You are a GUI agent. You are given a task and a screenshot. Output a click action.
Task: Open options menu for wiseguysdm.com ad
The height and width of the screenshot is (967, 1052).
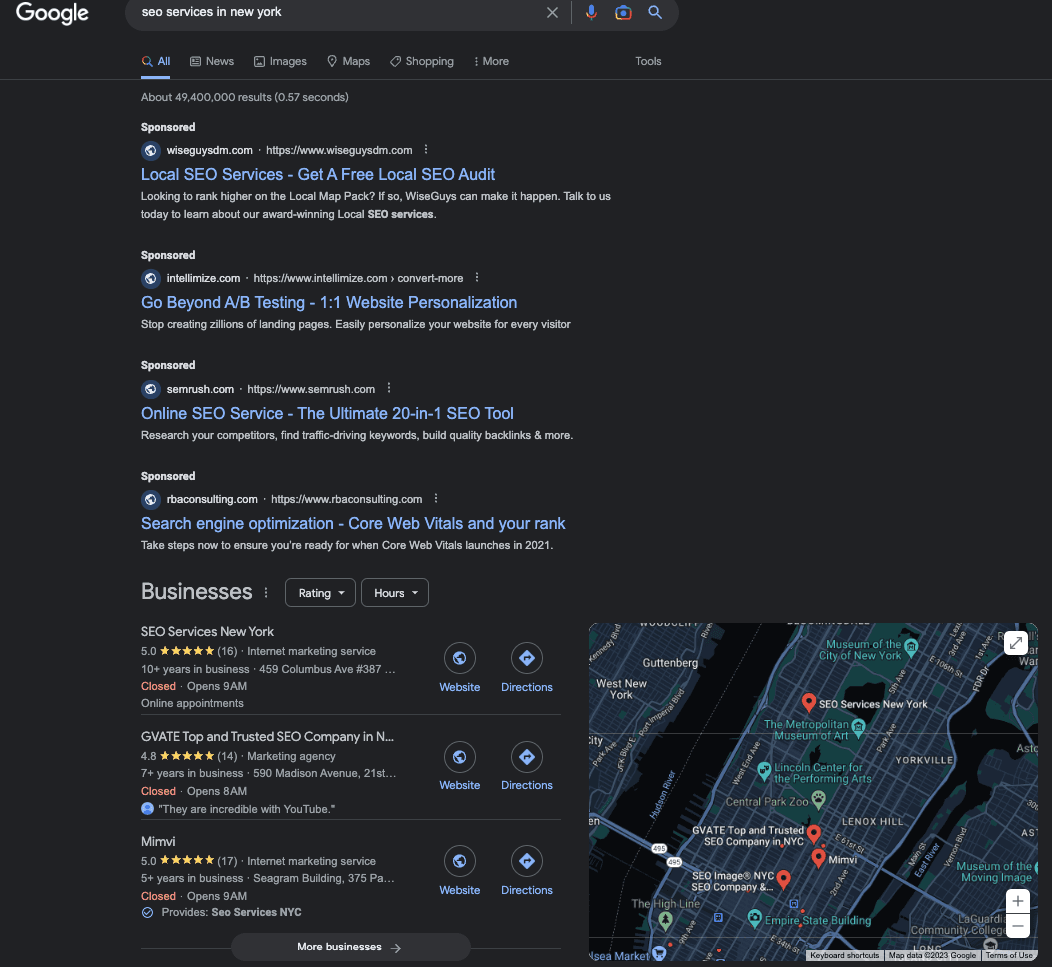click(426, 150)
